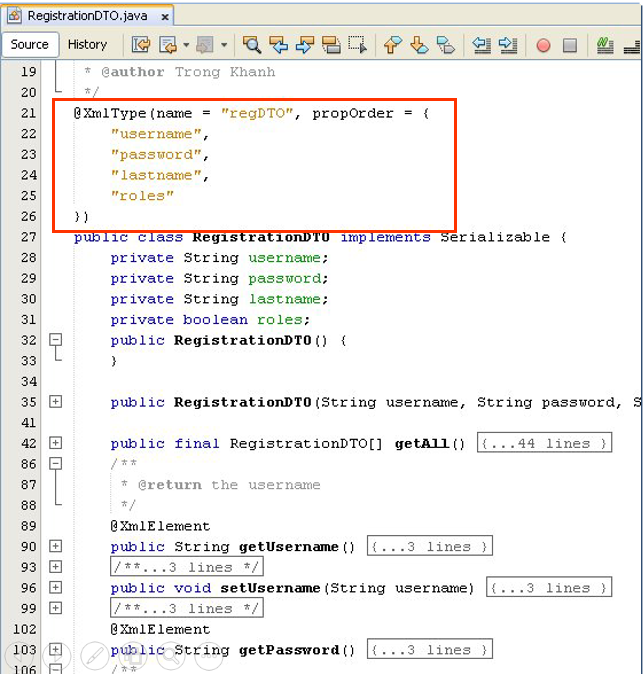The width and height of the screenshot is (644, 674).
Task: Expand the folded comment at line 99
Action: [55, 608]
